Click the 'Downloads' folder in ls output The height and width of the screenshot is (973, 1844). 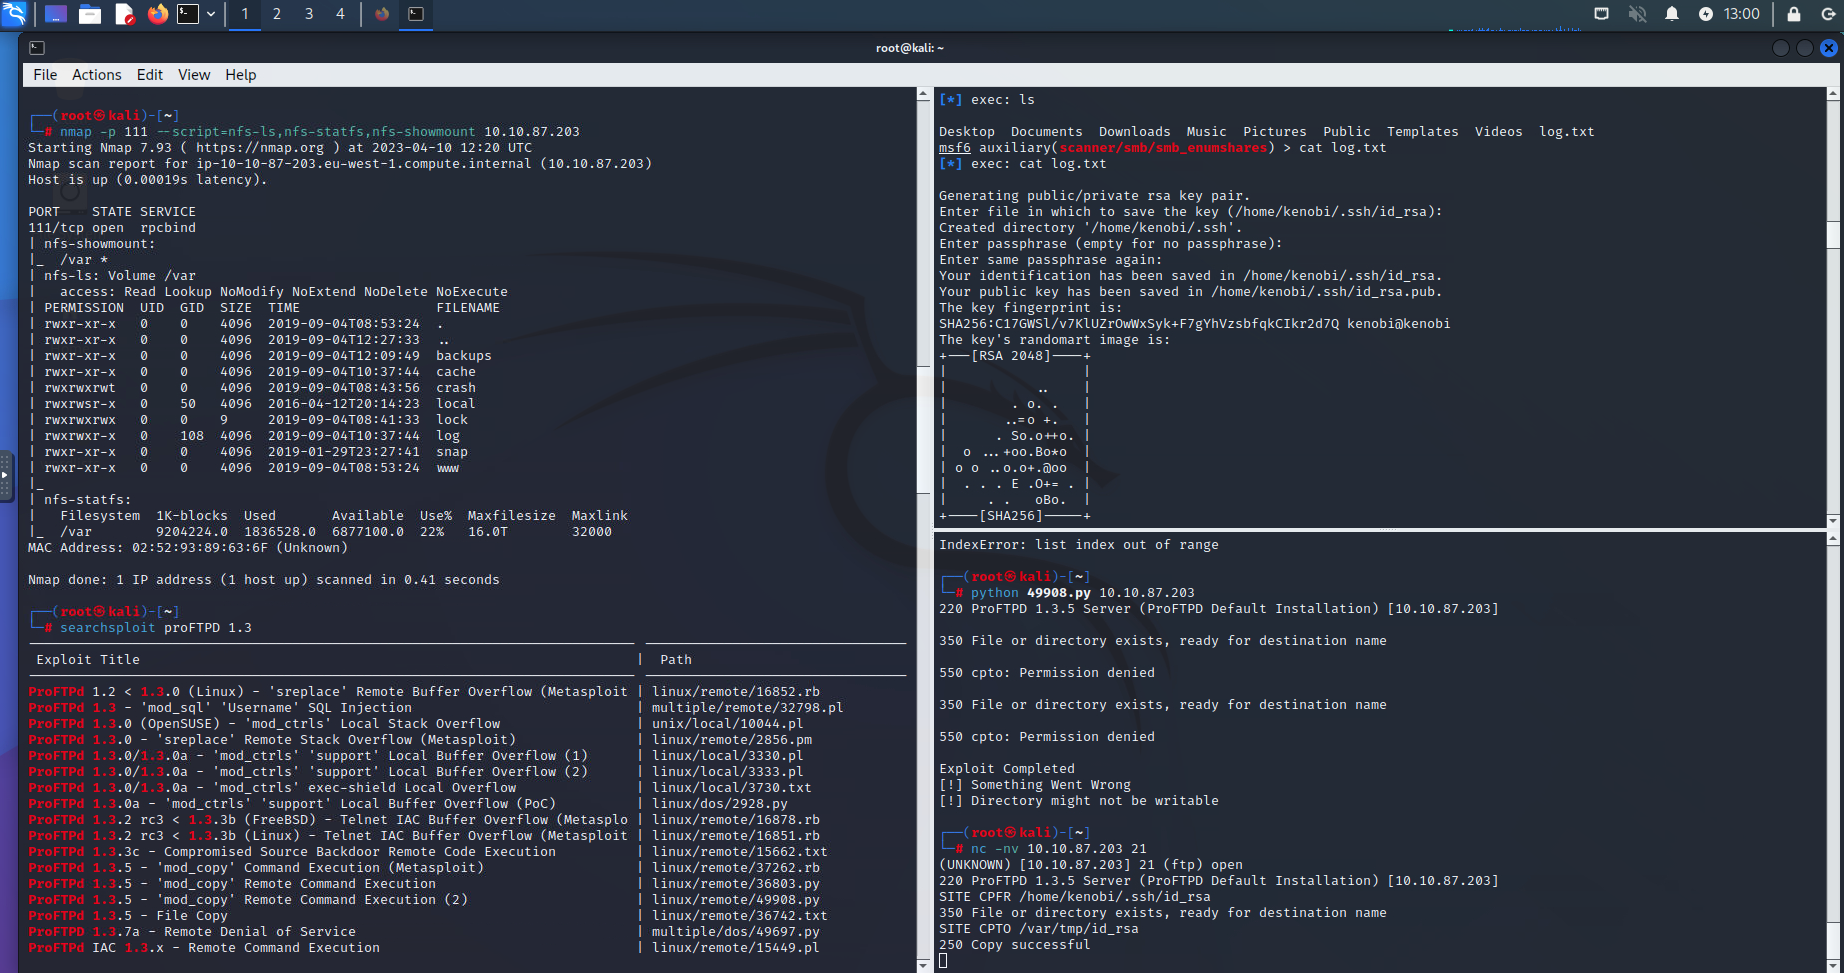coord(1135,132)
